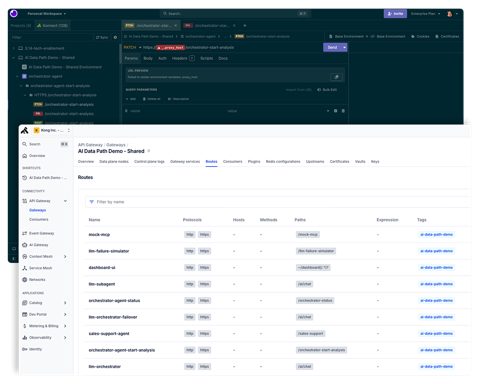Close the first open request tab
The image size is (480, 384).
[x=176, y=25]
